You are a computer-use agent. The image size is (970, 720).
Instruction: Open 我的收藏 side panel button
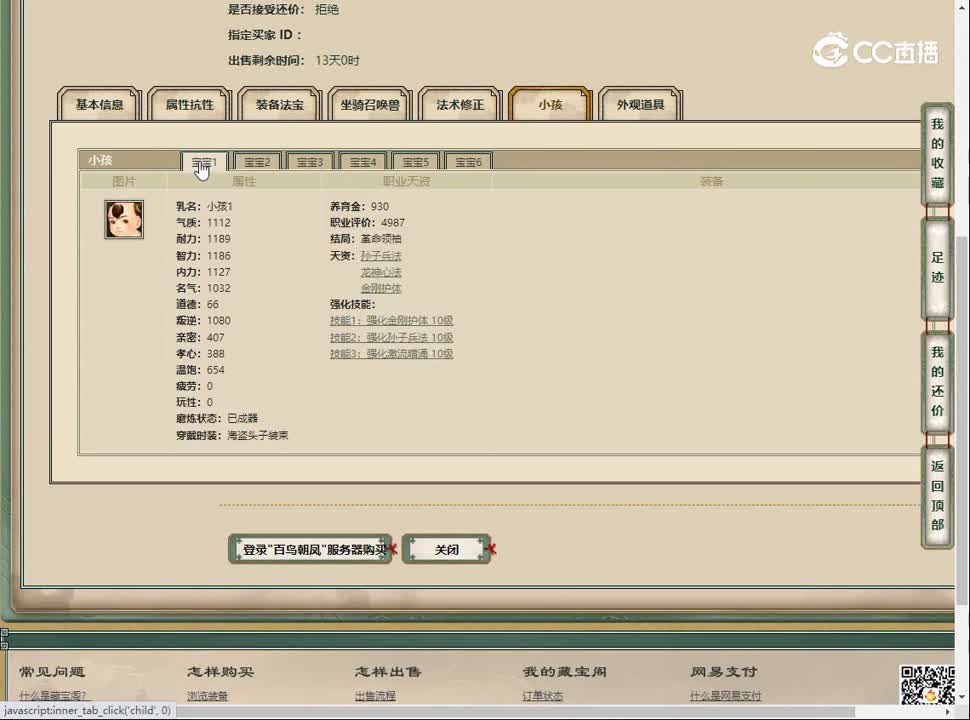pyautogui.click(x=937, y=153)
